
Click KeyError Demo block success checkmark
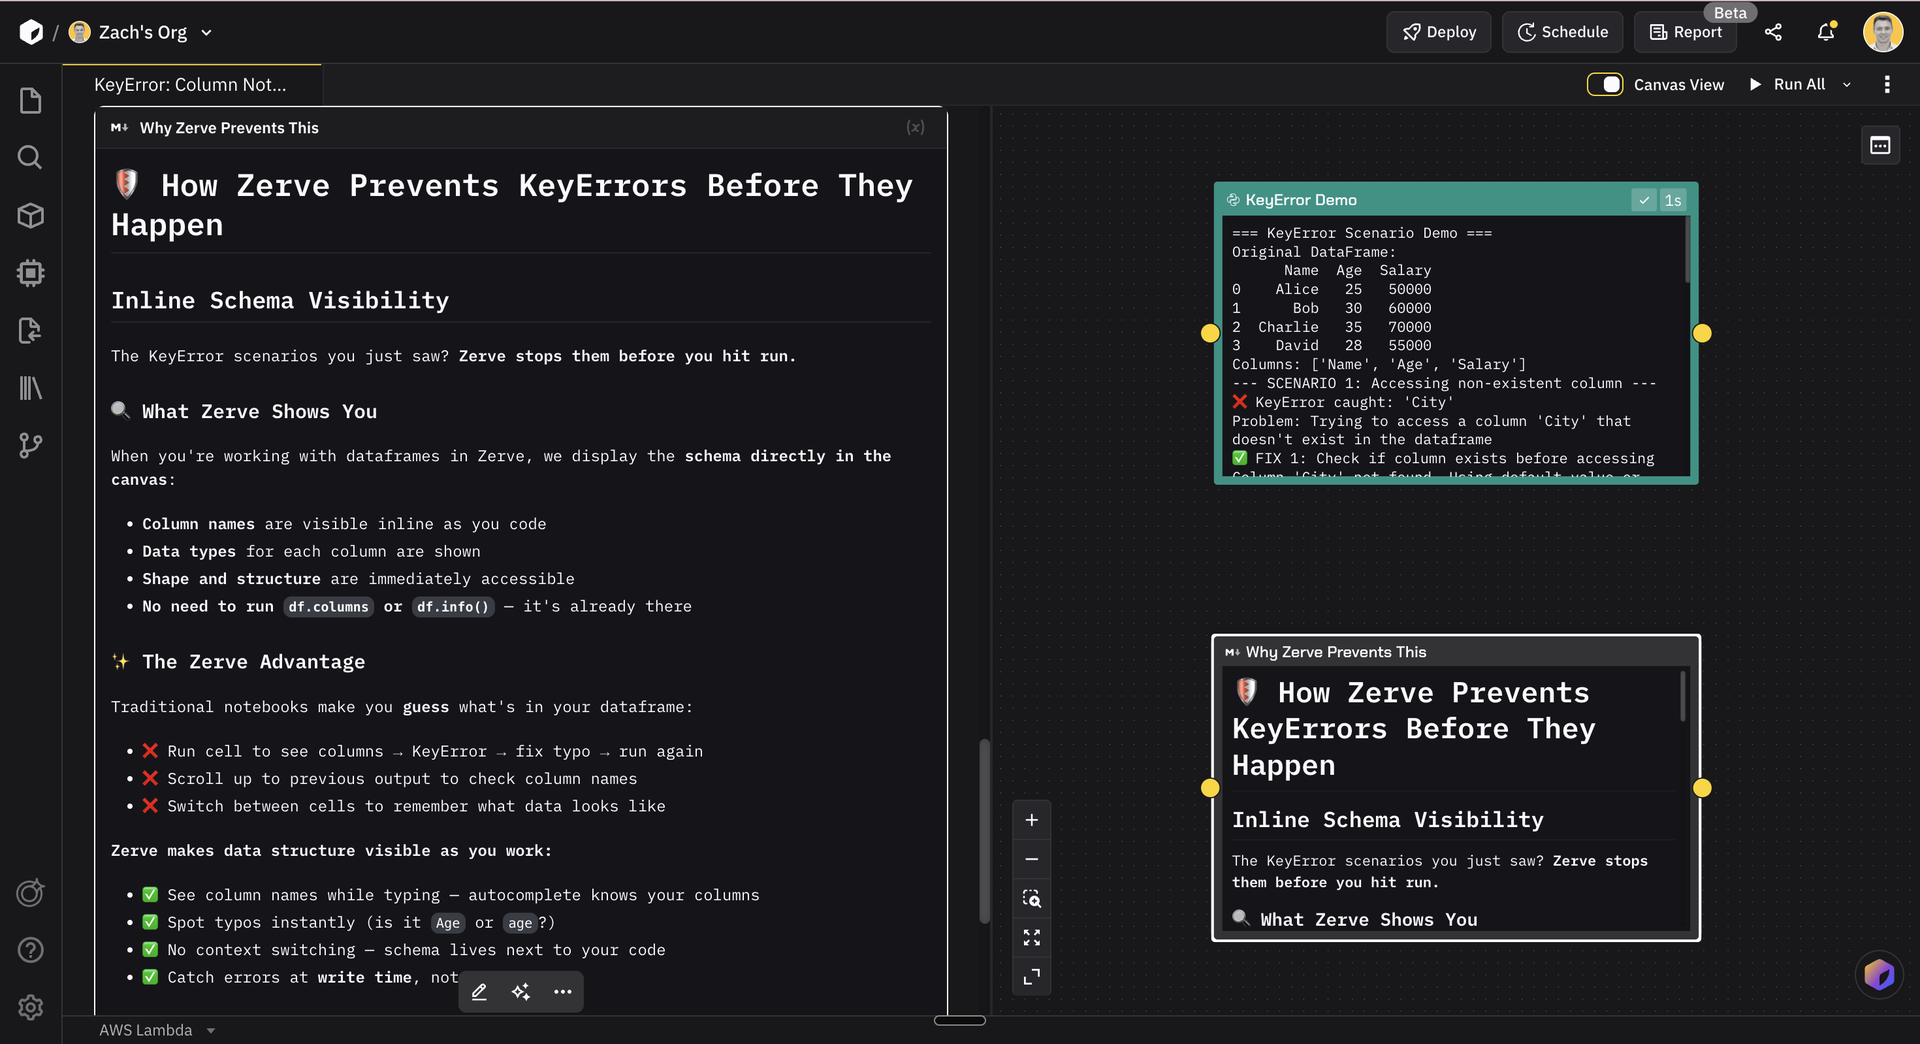(x=1643, y=200)
